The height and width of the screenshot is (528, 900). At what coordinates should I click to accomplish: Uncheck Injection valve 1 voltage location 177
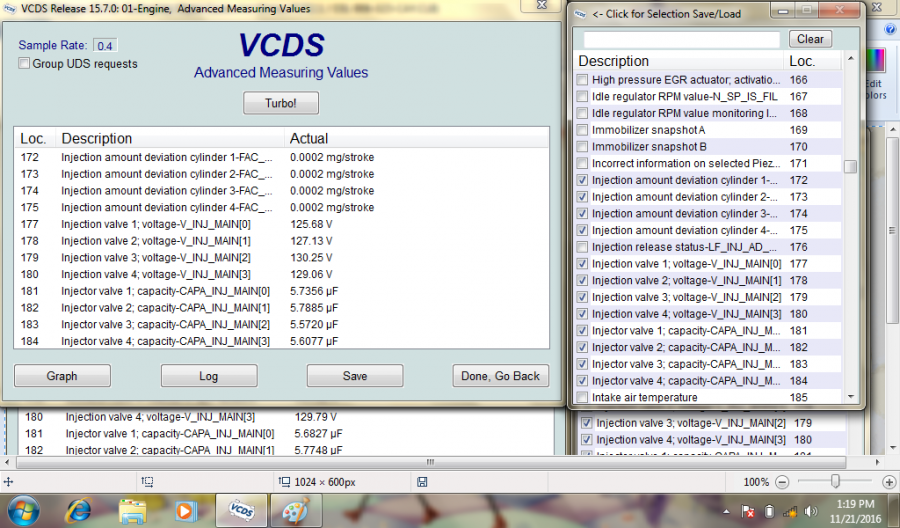pyautogui.click(x=583, y=264)
